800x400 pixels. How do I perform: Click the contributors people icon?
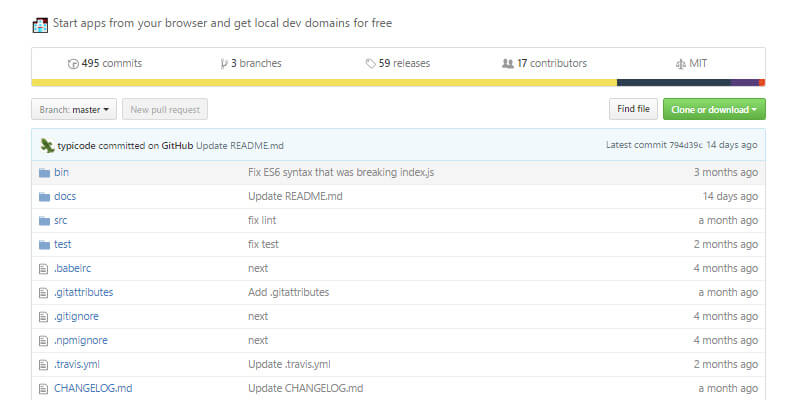pos(508,63)
